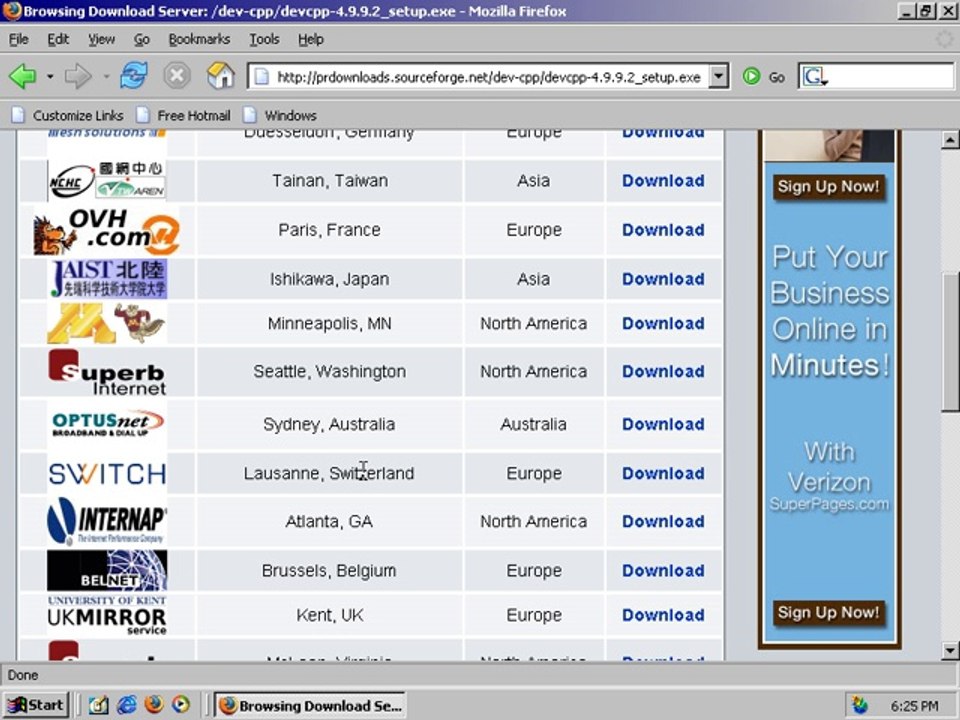960x720 pixels.
Task: Click the BELNET mirror logo
Action: 107,570
